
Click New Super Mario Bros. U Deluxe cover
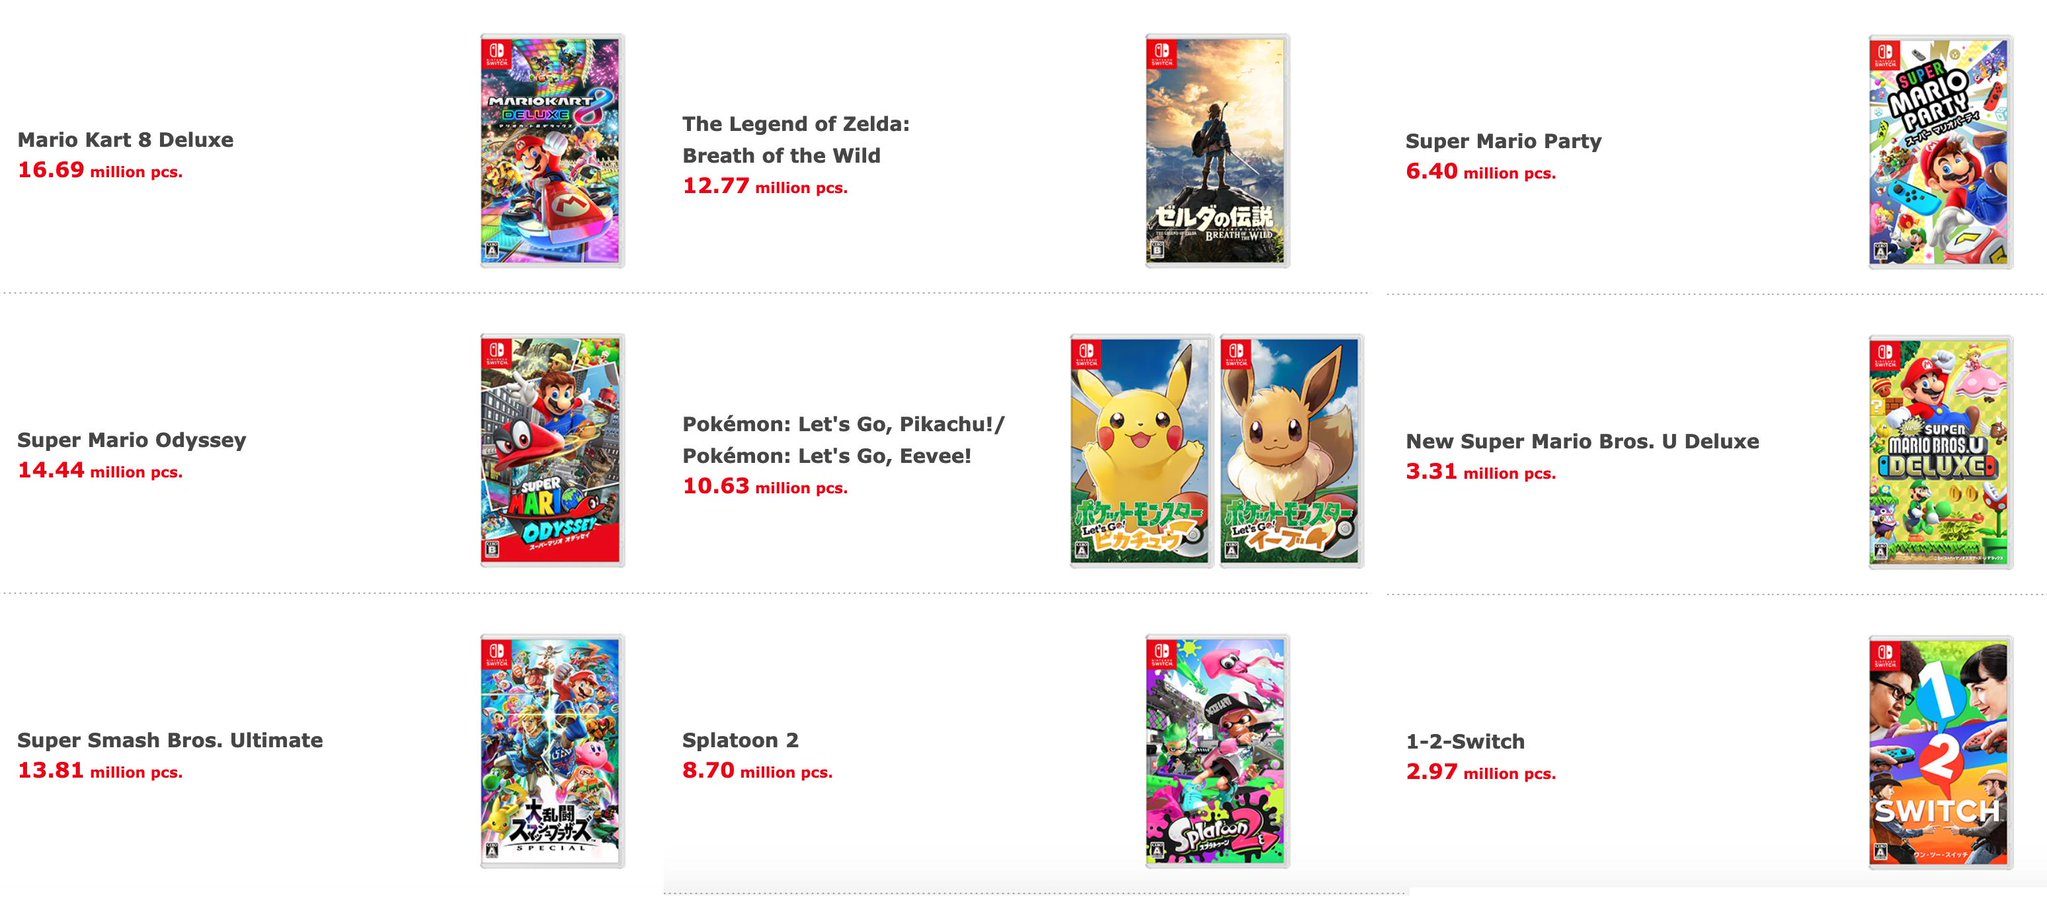tap(1940, 452)
